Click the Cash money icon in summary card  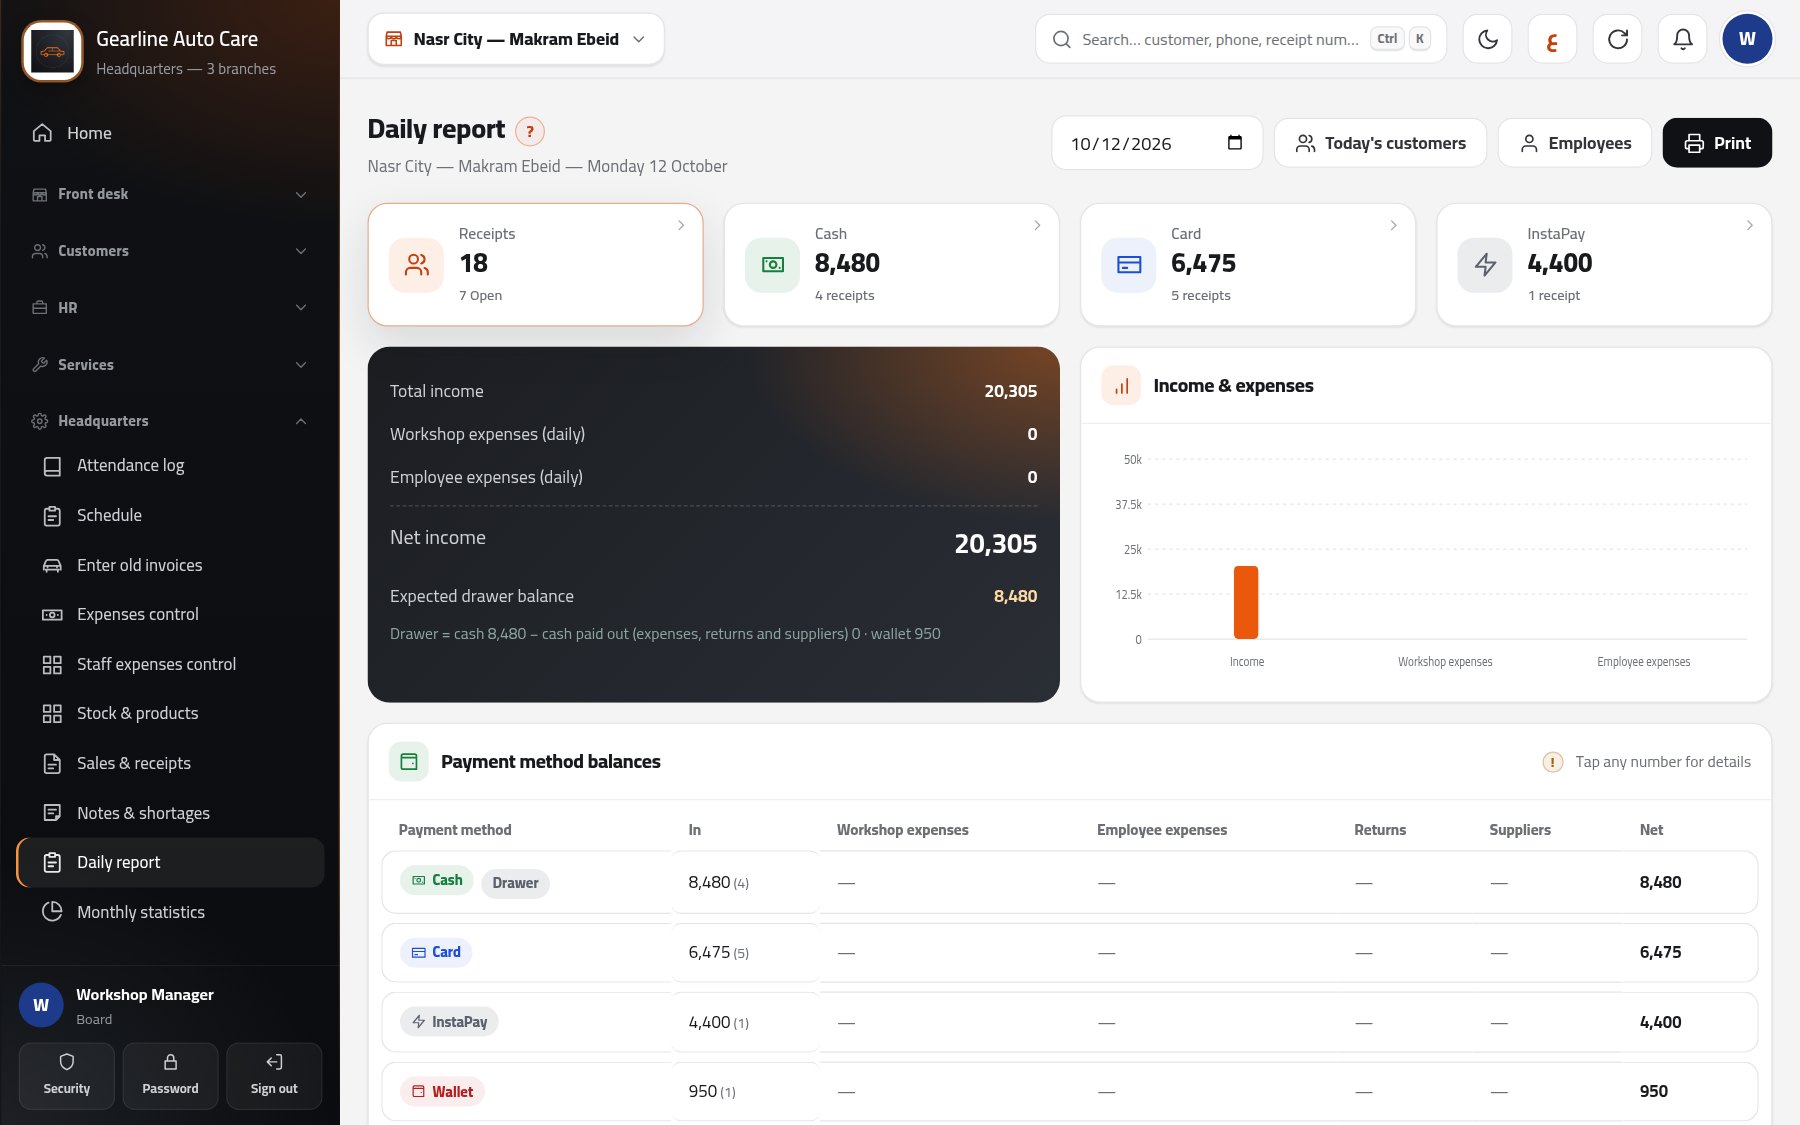click(x=772, y=265)
